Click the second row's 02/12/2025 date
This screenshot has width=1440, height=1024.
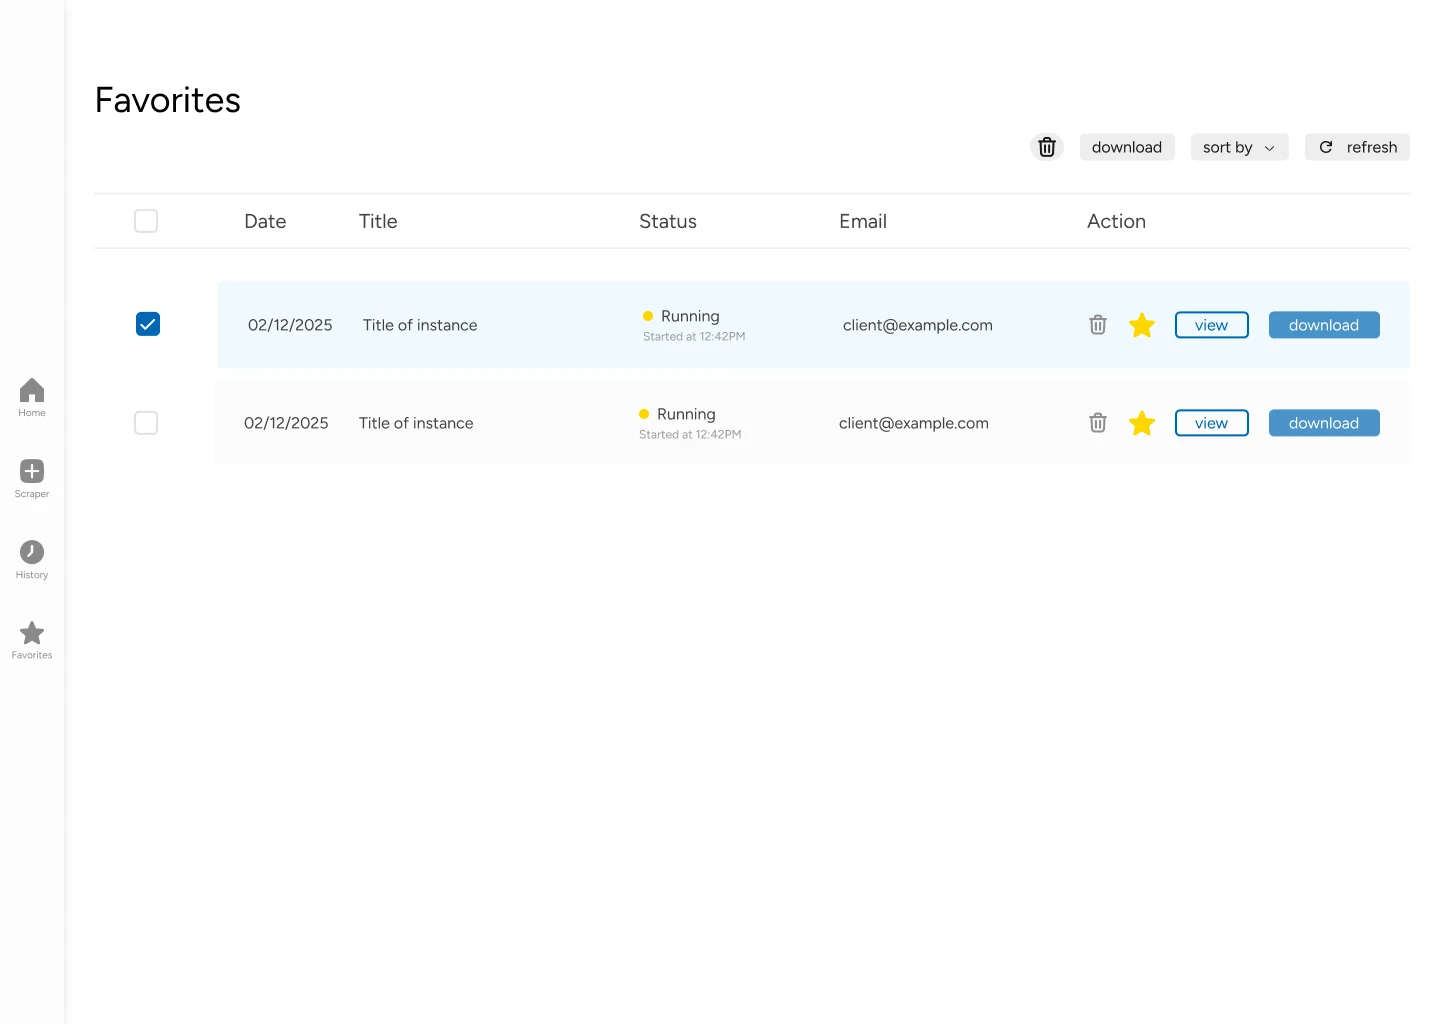tap(286, 423)
